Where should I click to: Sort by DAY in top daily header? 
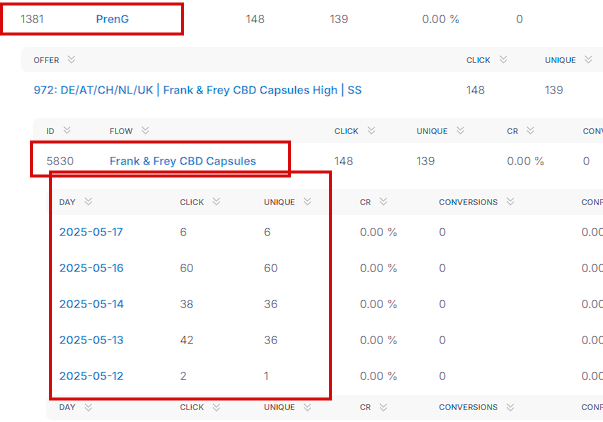click(x=88, y=202)
